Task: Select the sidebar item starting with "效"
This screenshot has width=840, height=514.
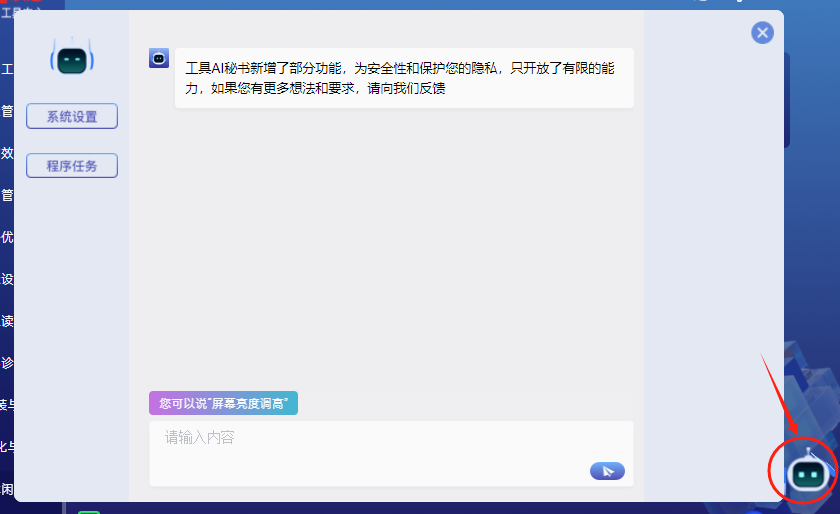Action: [x=7, y=153]
